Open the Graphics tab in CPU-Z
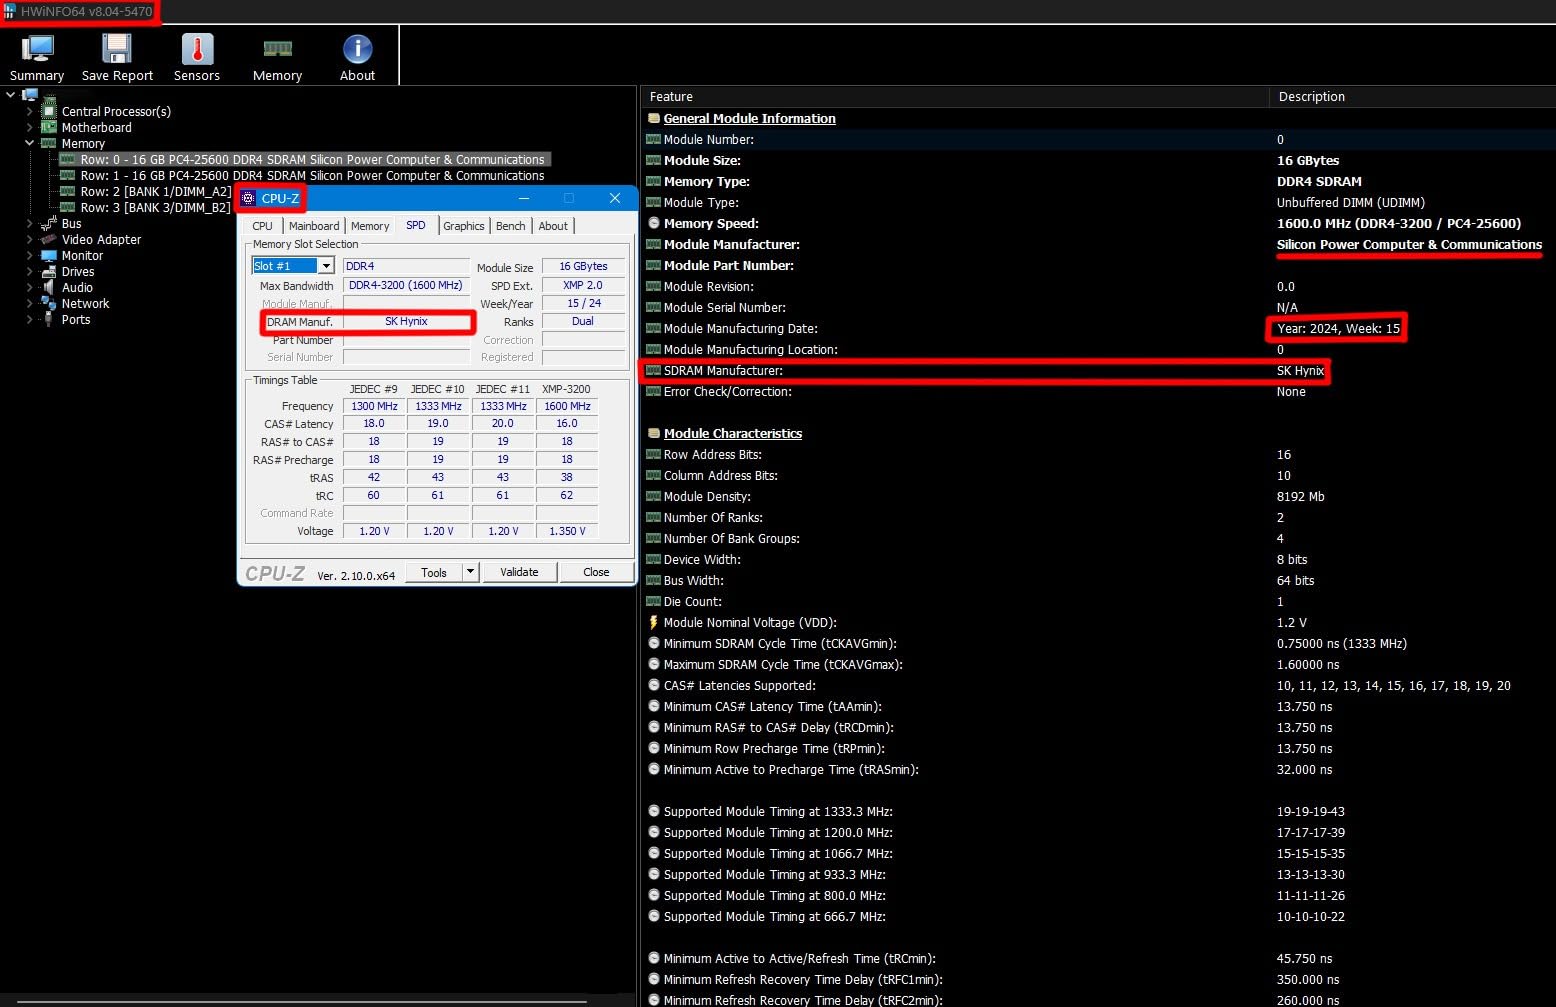 click(x=464, y=226)
